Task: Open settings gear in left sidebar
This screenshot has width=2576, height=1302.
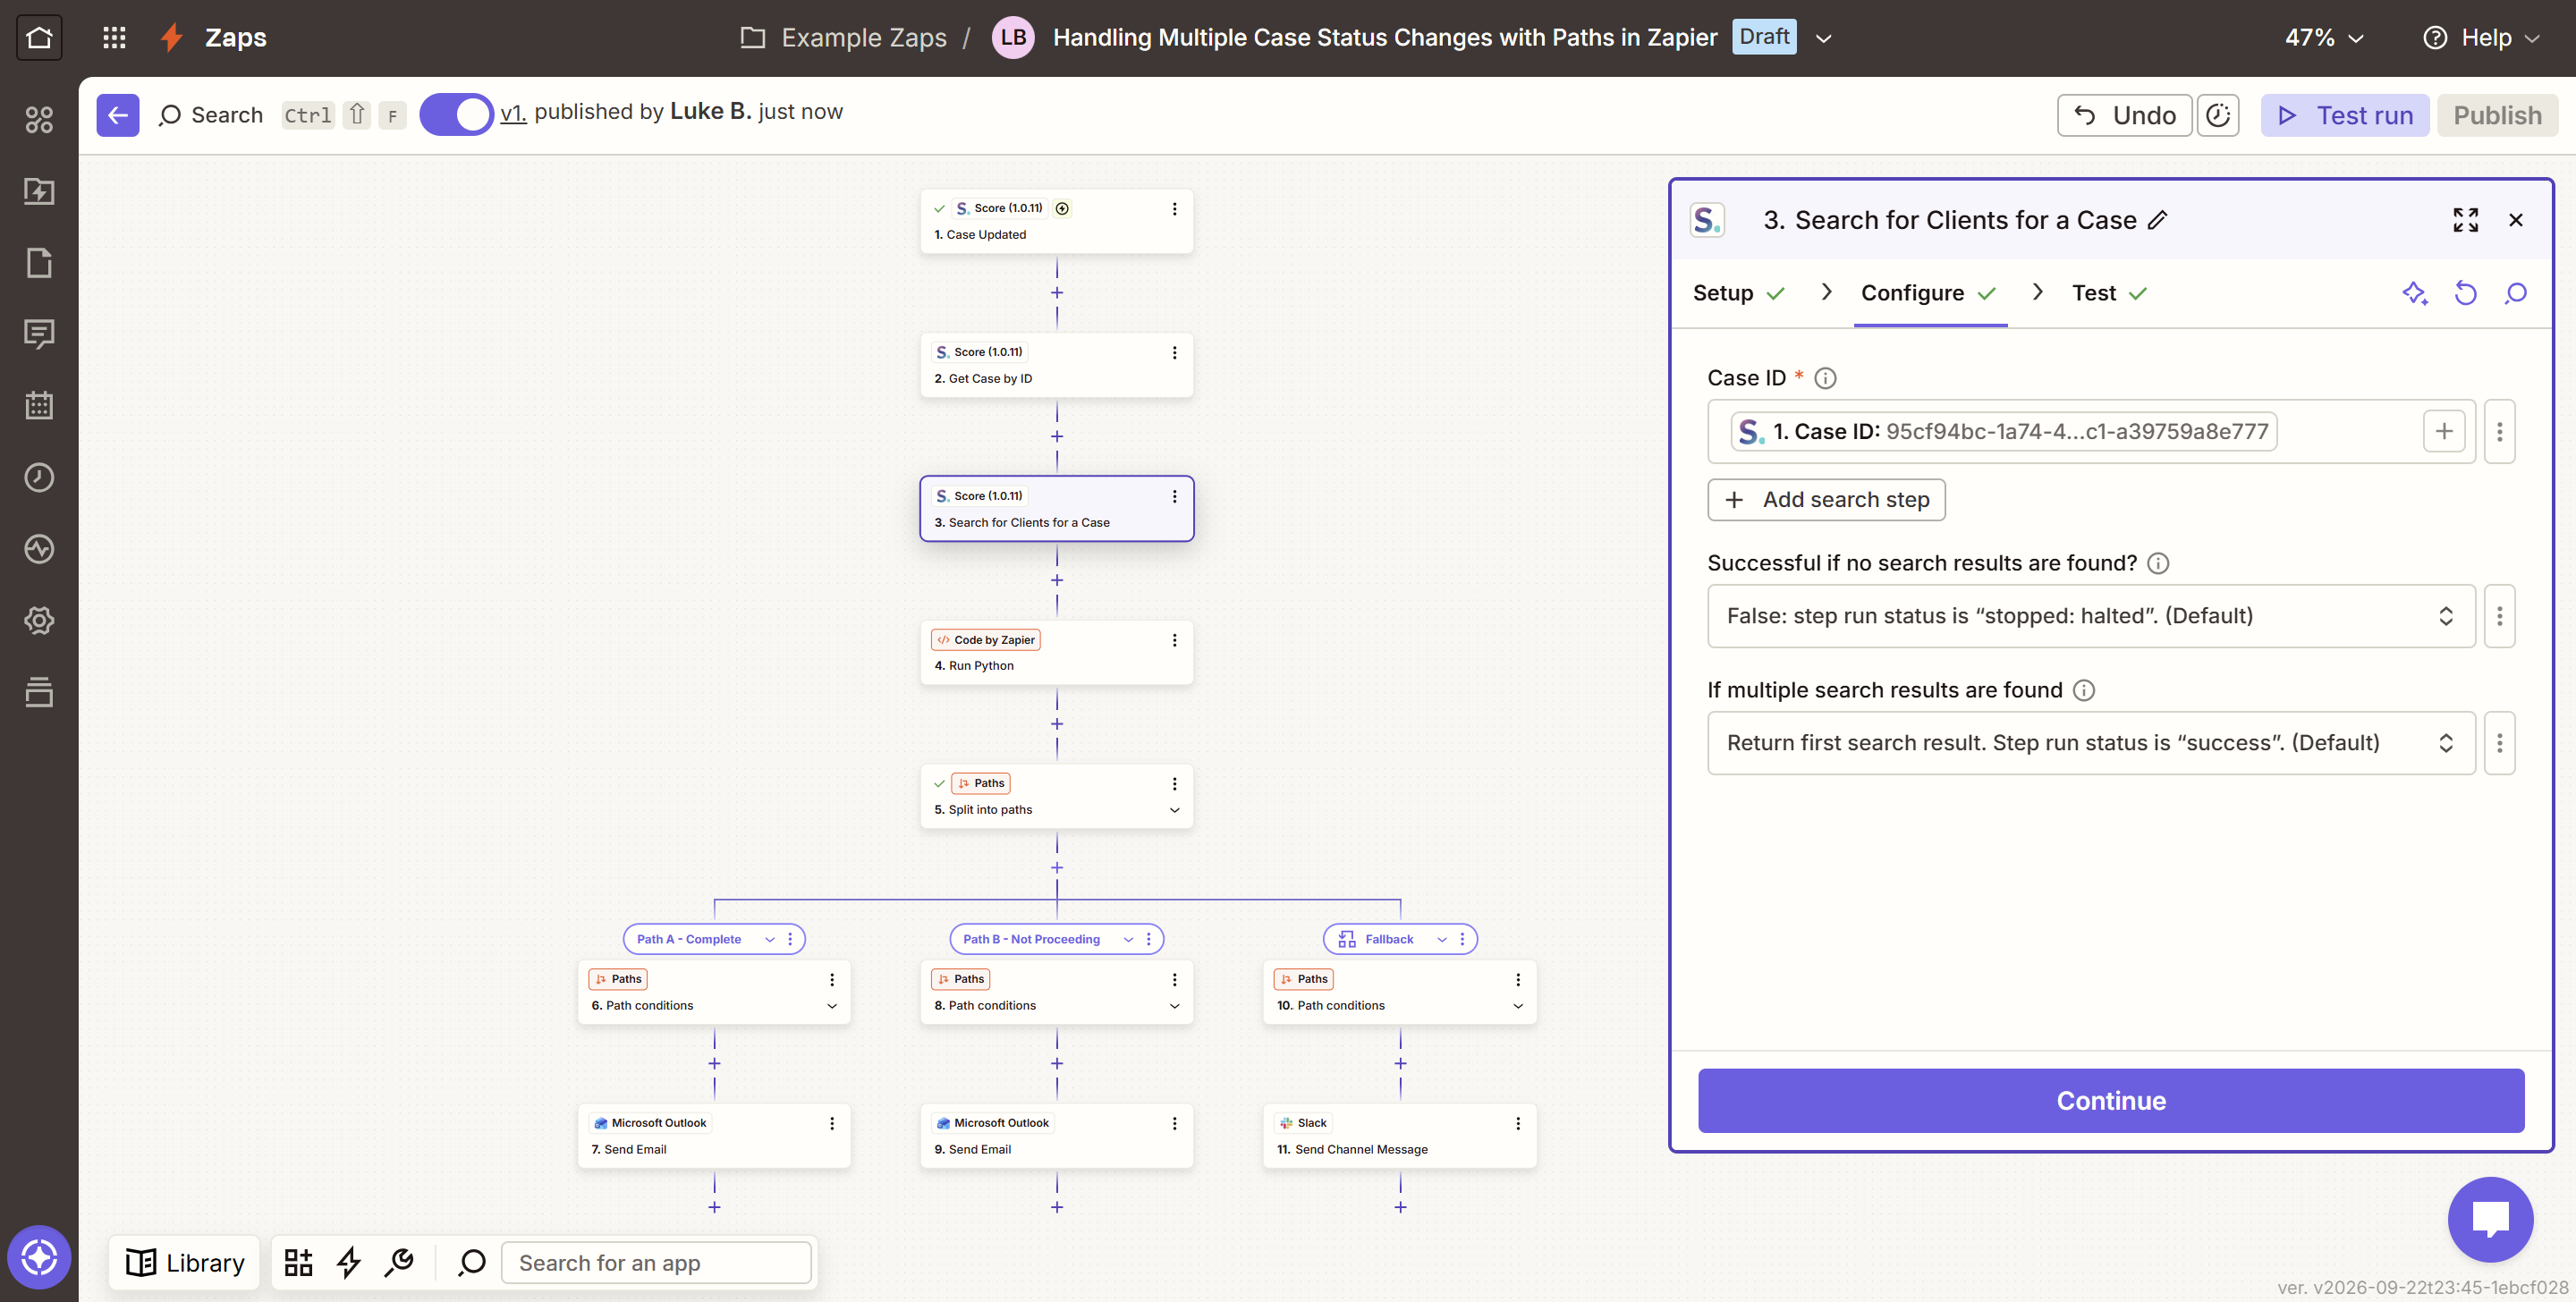Action: 39,621
